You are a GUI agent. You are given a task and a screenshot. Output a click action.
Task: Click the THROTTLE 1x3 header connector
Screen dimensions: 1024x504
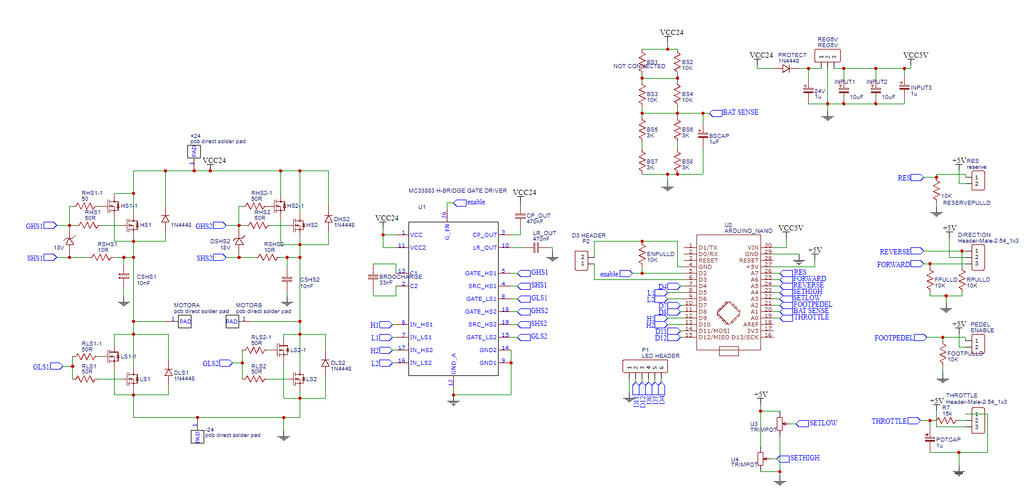pos(976,420)
